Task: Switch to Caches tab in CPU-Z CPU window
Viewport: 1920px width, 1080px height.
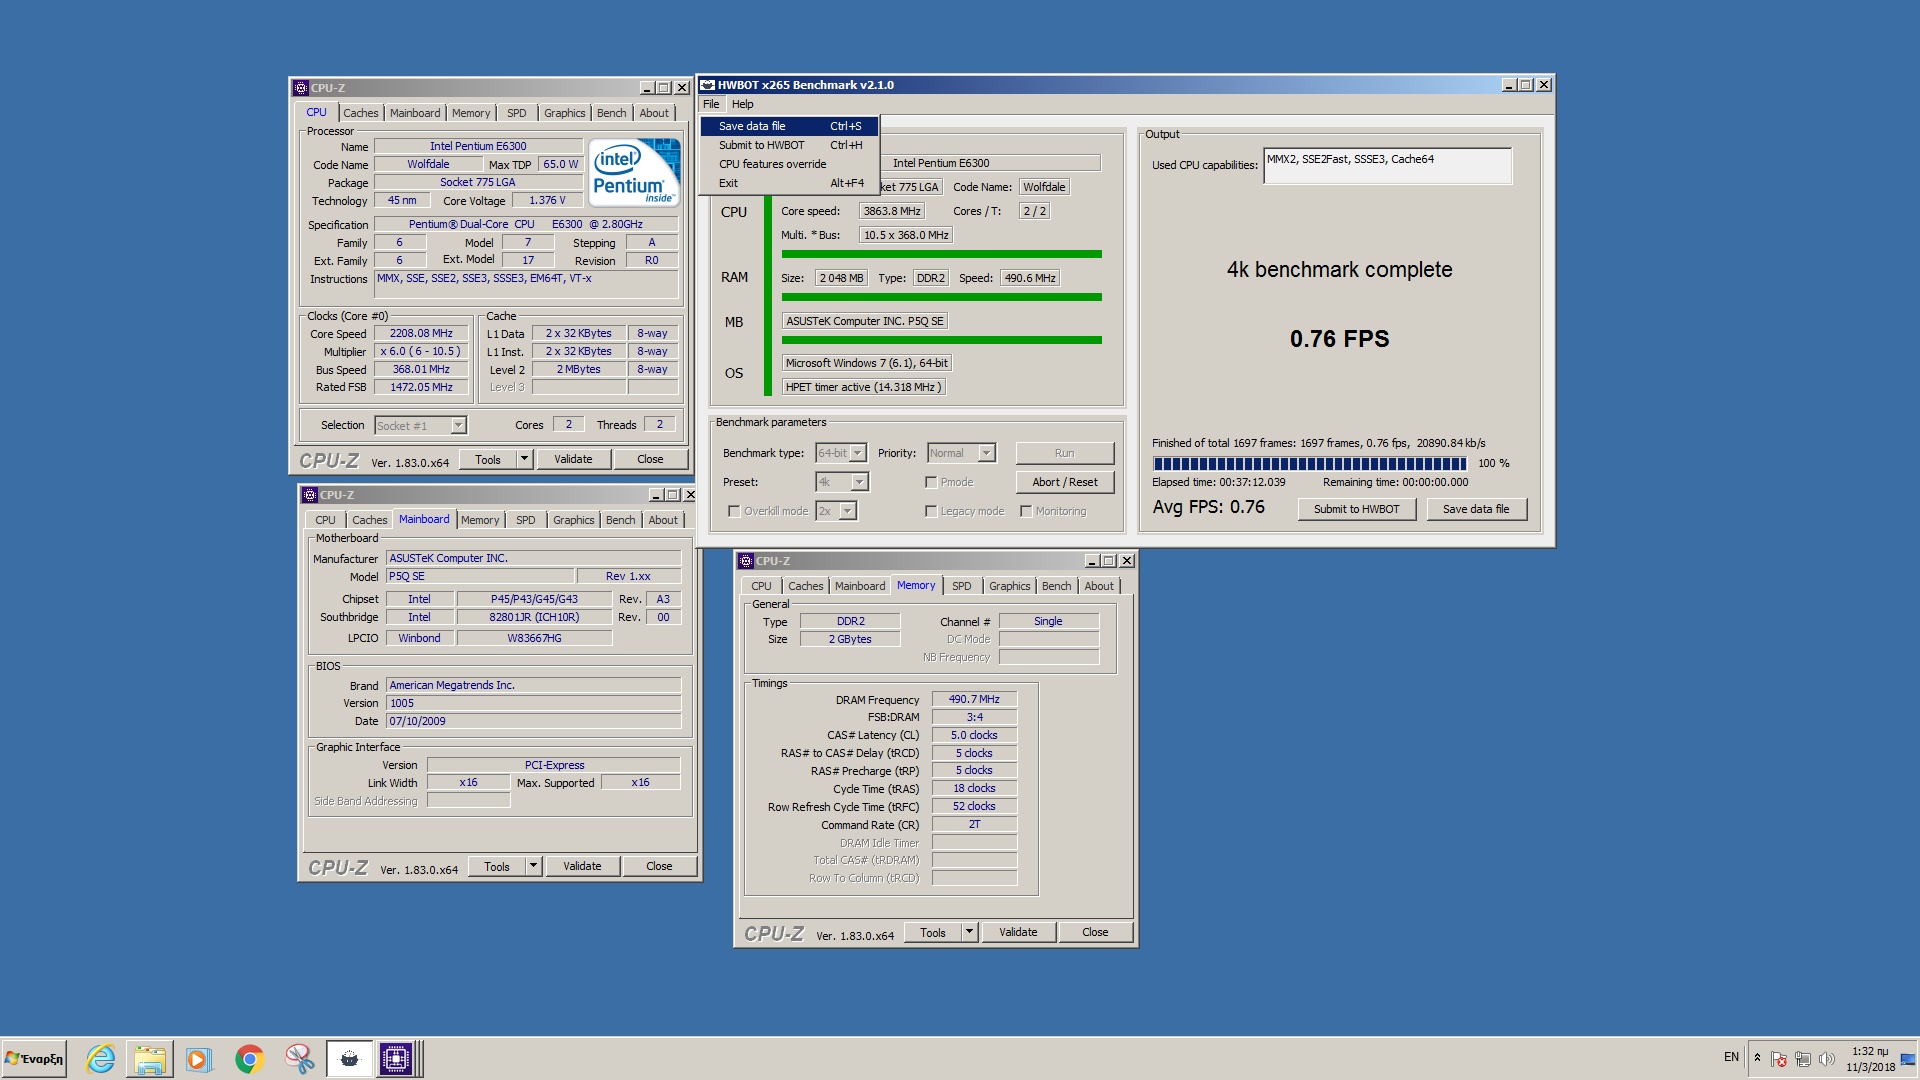Action: click(x=361, y=113)
